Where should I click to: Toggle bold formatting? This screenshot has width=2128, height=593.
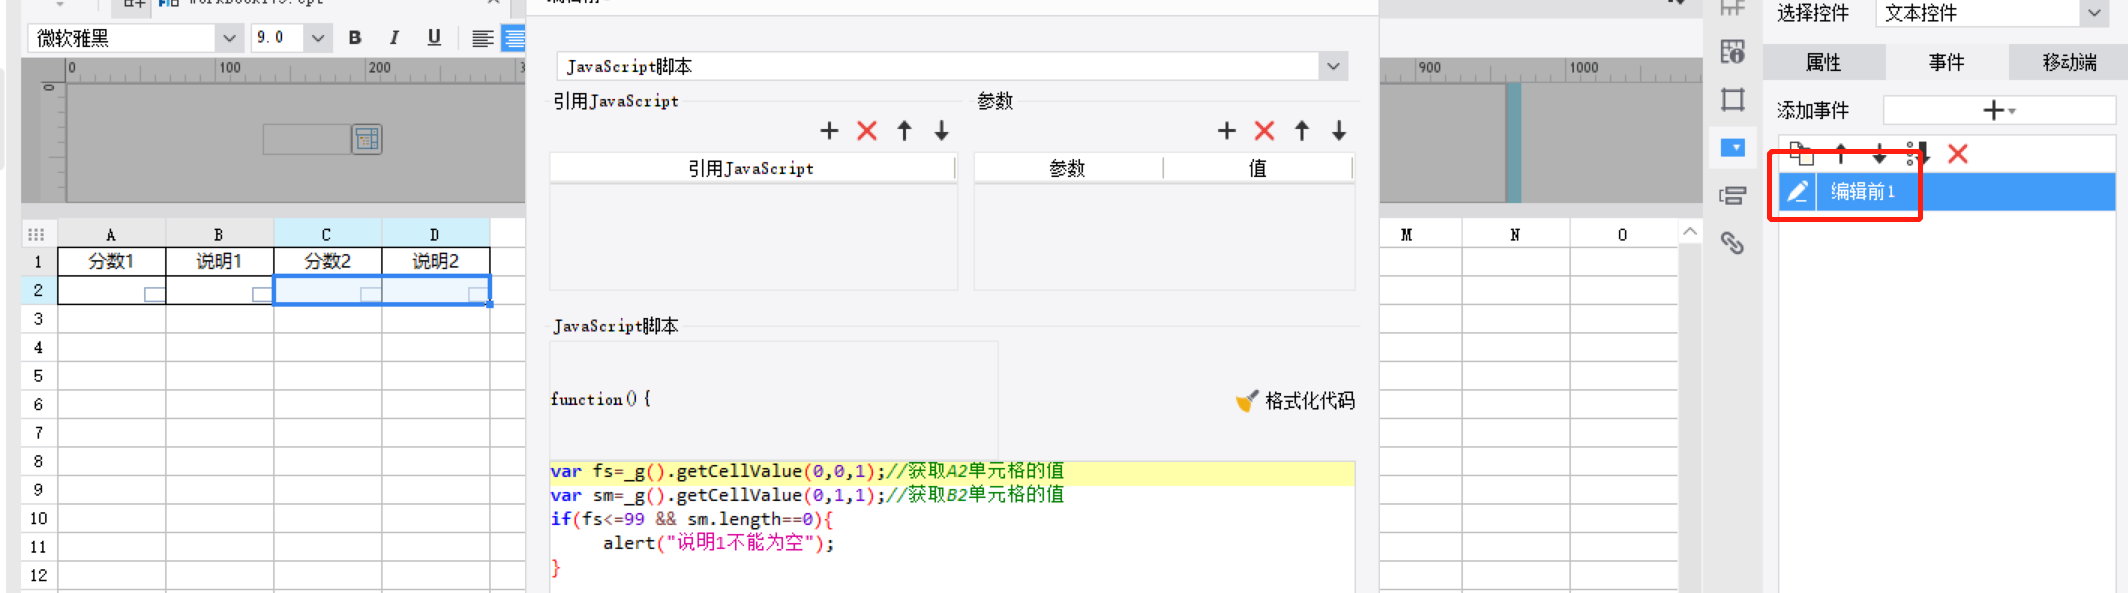tap(355, 38)
